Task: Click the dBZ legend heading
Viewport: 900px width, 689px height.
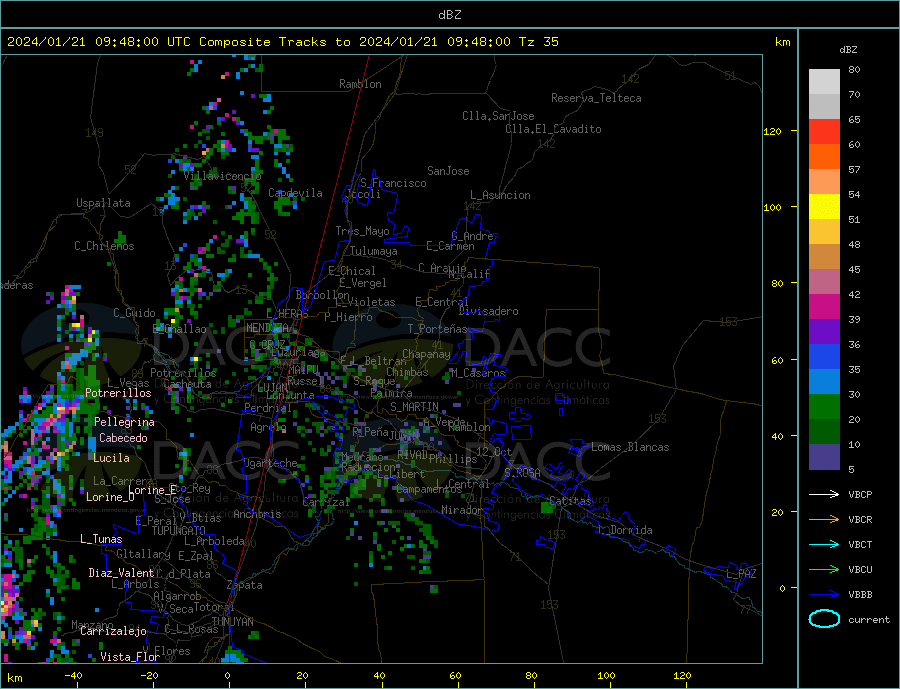Action: point(848,50)
